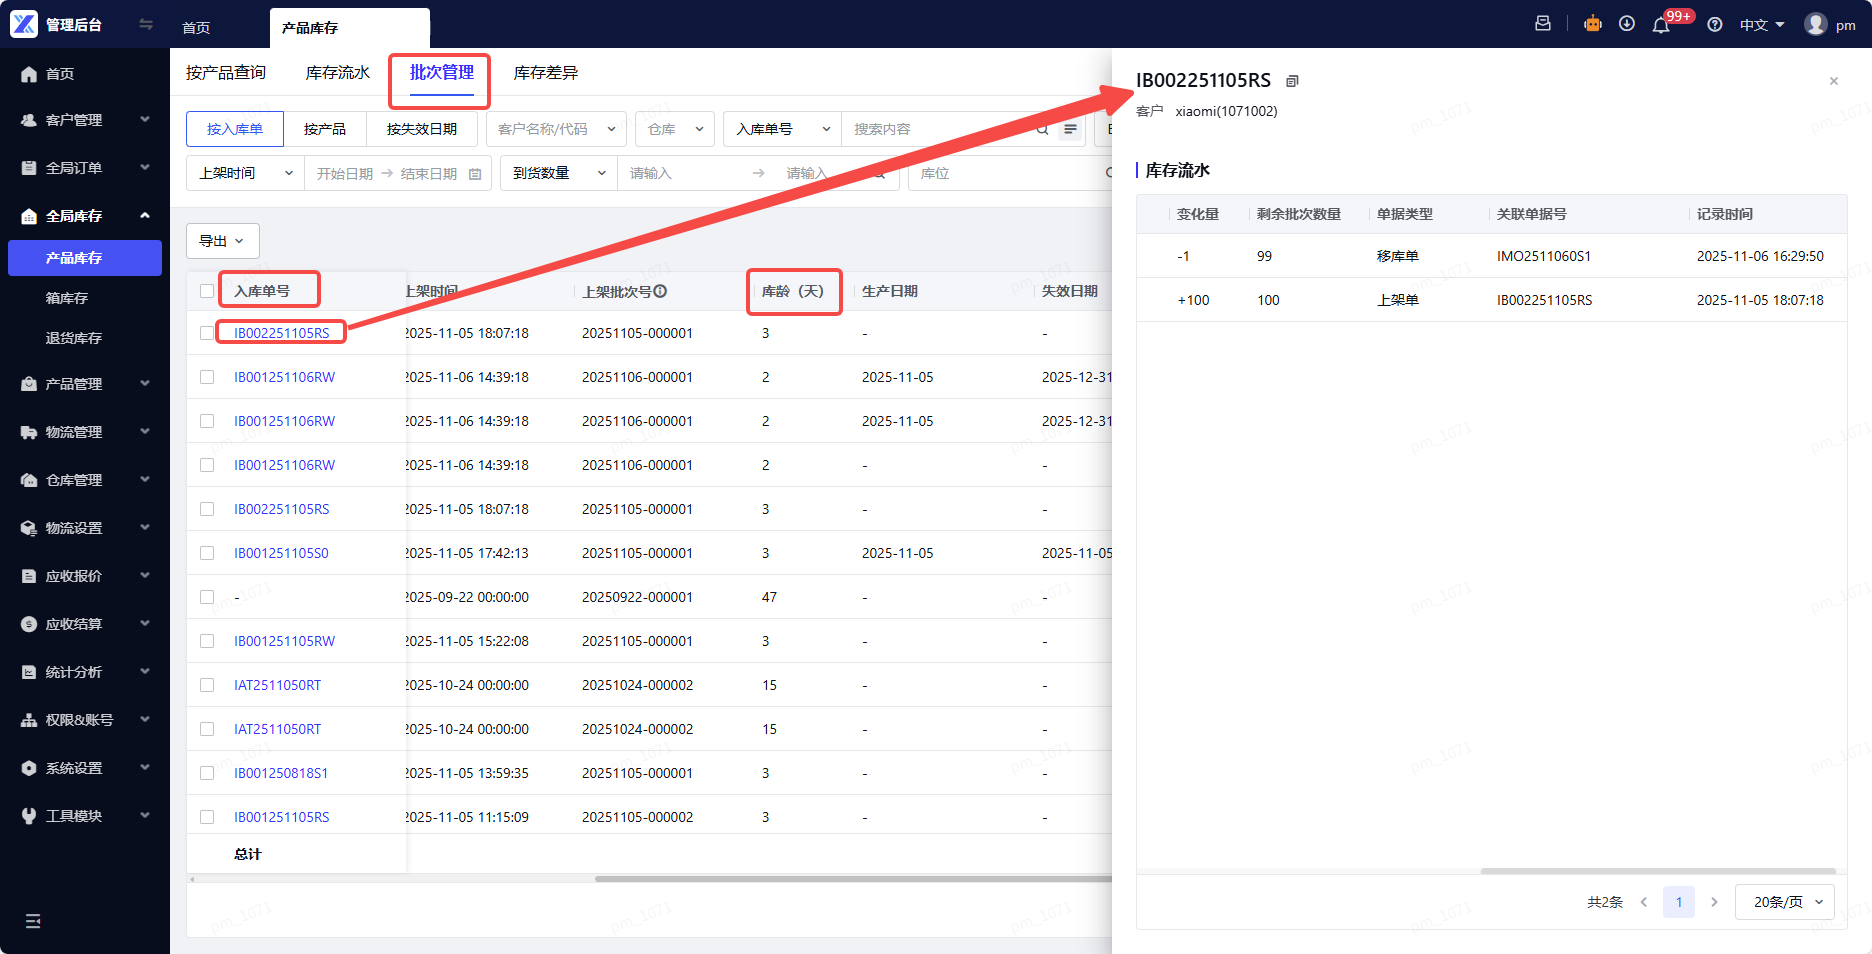Tick the select-all checkbox in table header
Image resolution: width=1872 pixels, height=954 pixels.
[x=207, y=291]
